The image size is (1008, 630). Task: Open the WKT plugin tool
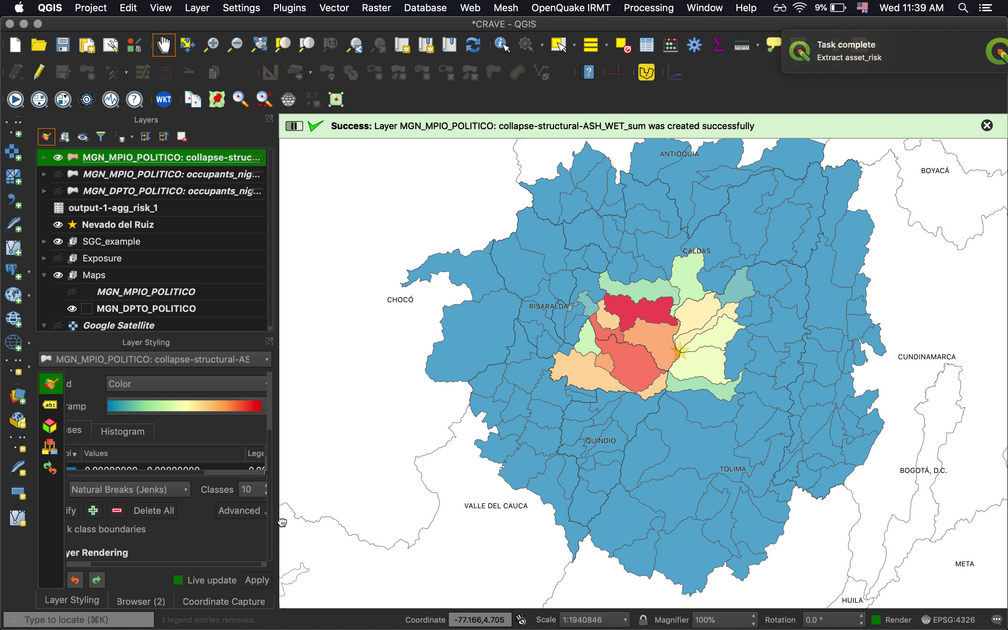click(163, 99)
